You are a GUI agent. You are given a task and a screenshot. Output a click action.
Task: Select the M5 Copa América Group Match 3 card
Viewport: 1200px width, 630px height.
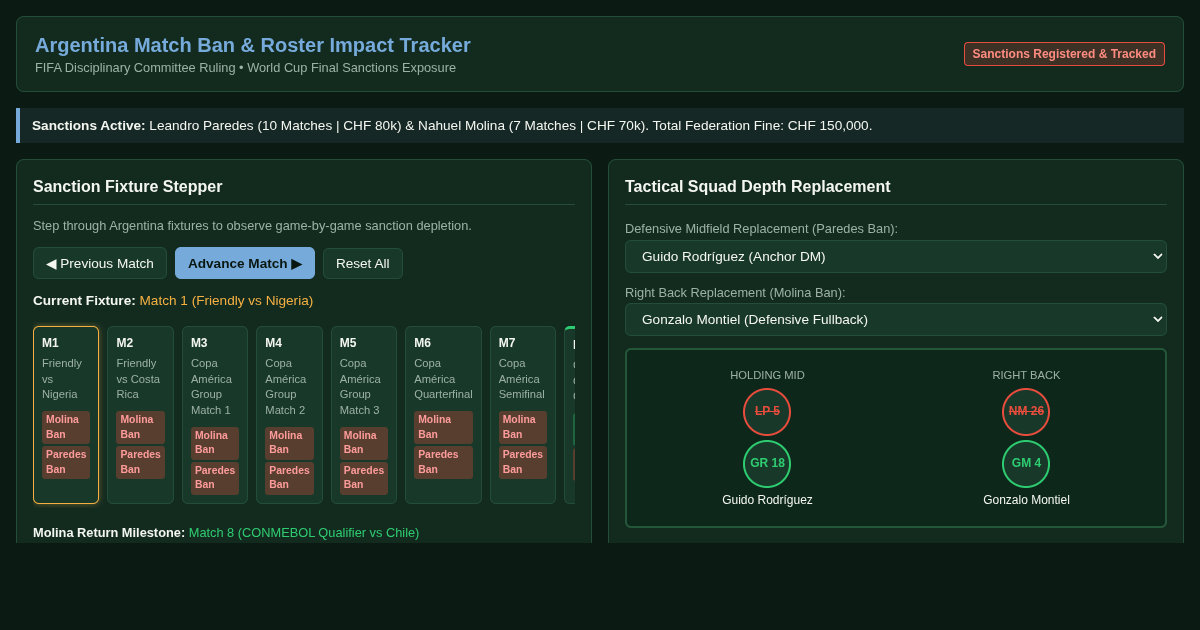coord(364,415)
